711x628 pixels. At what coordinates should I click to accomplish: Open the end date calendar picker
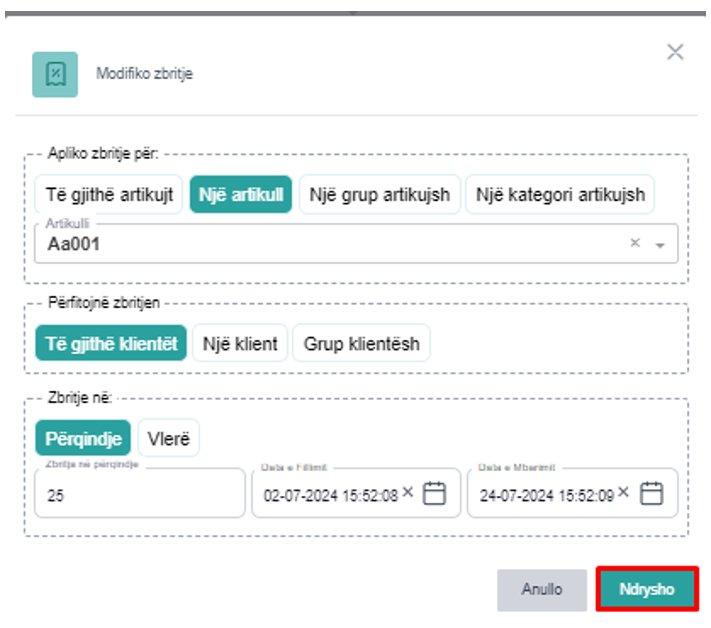pos(651,493)
